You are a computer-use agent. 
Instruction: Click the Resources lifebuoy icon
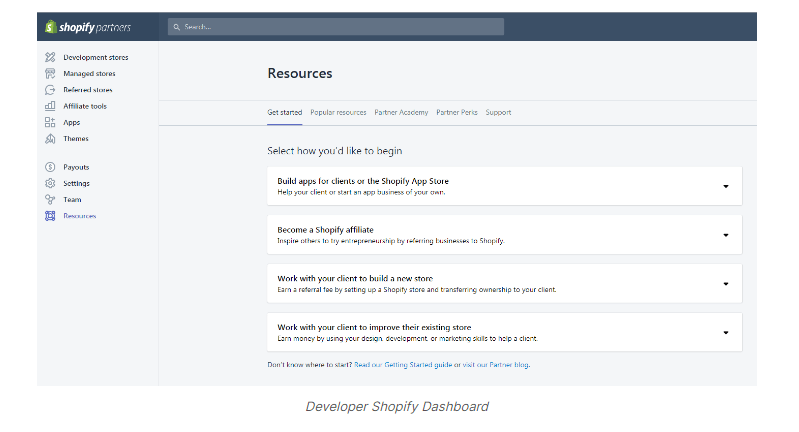(x=50, y=216)
